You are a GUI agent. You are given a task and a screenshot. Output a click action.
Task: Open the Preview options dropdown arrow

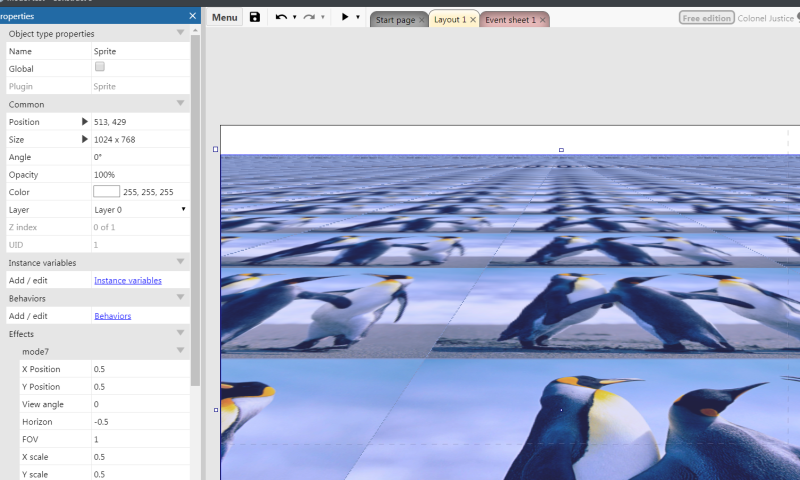[358, 17]
